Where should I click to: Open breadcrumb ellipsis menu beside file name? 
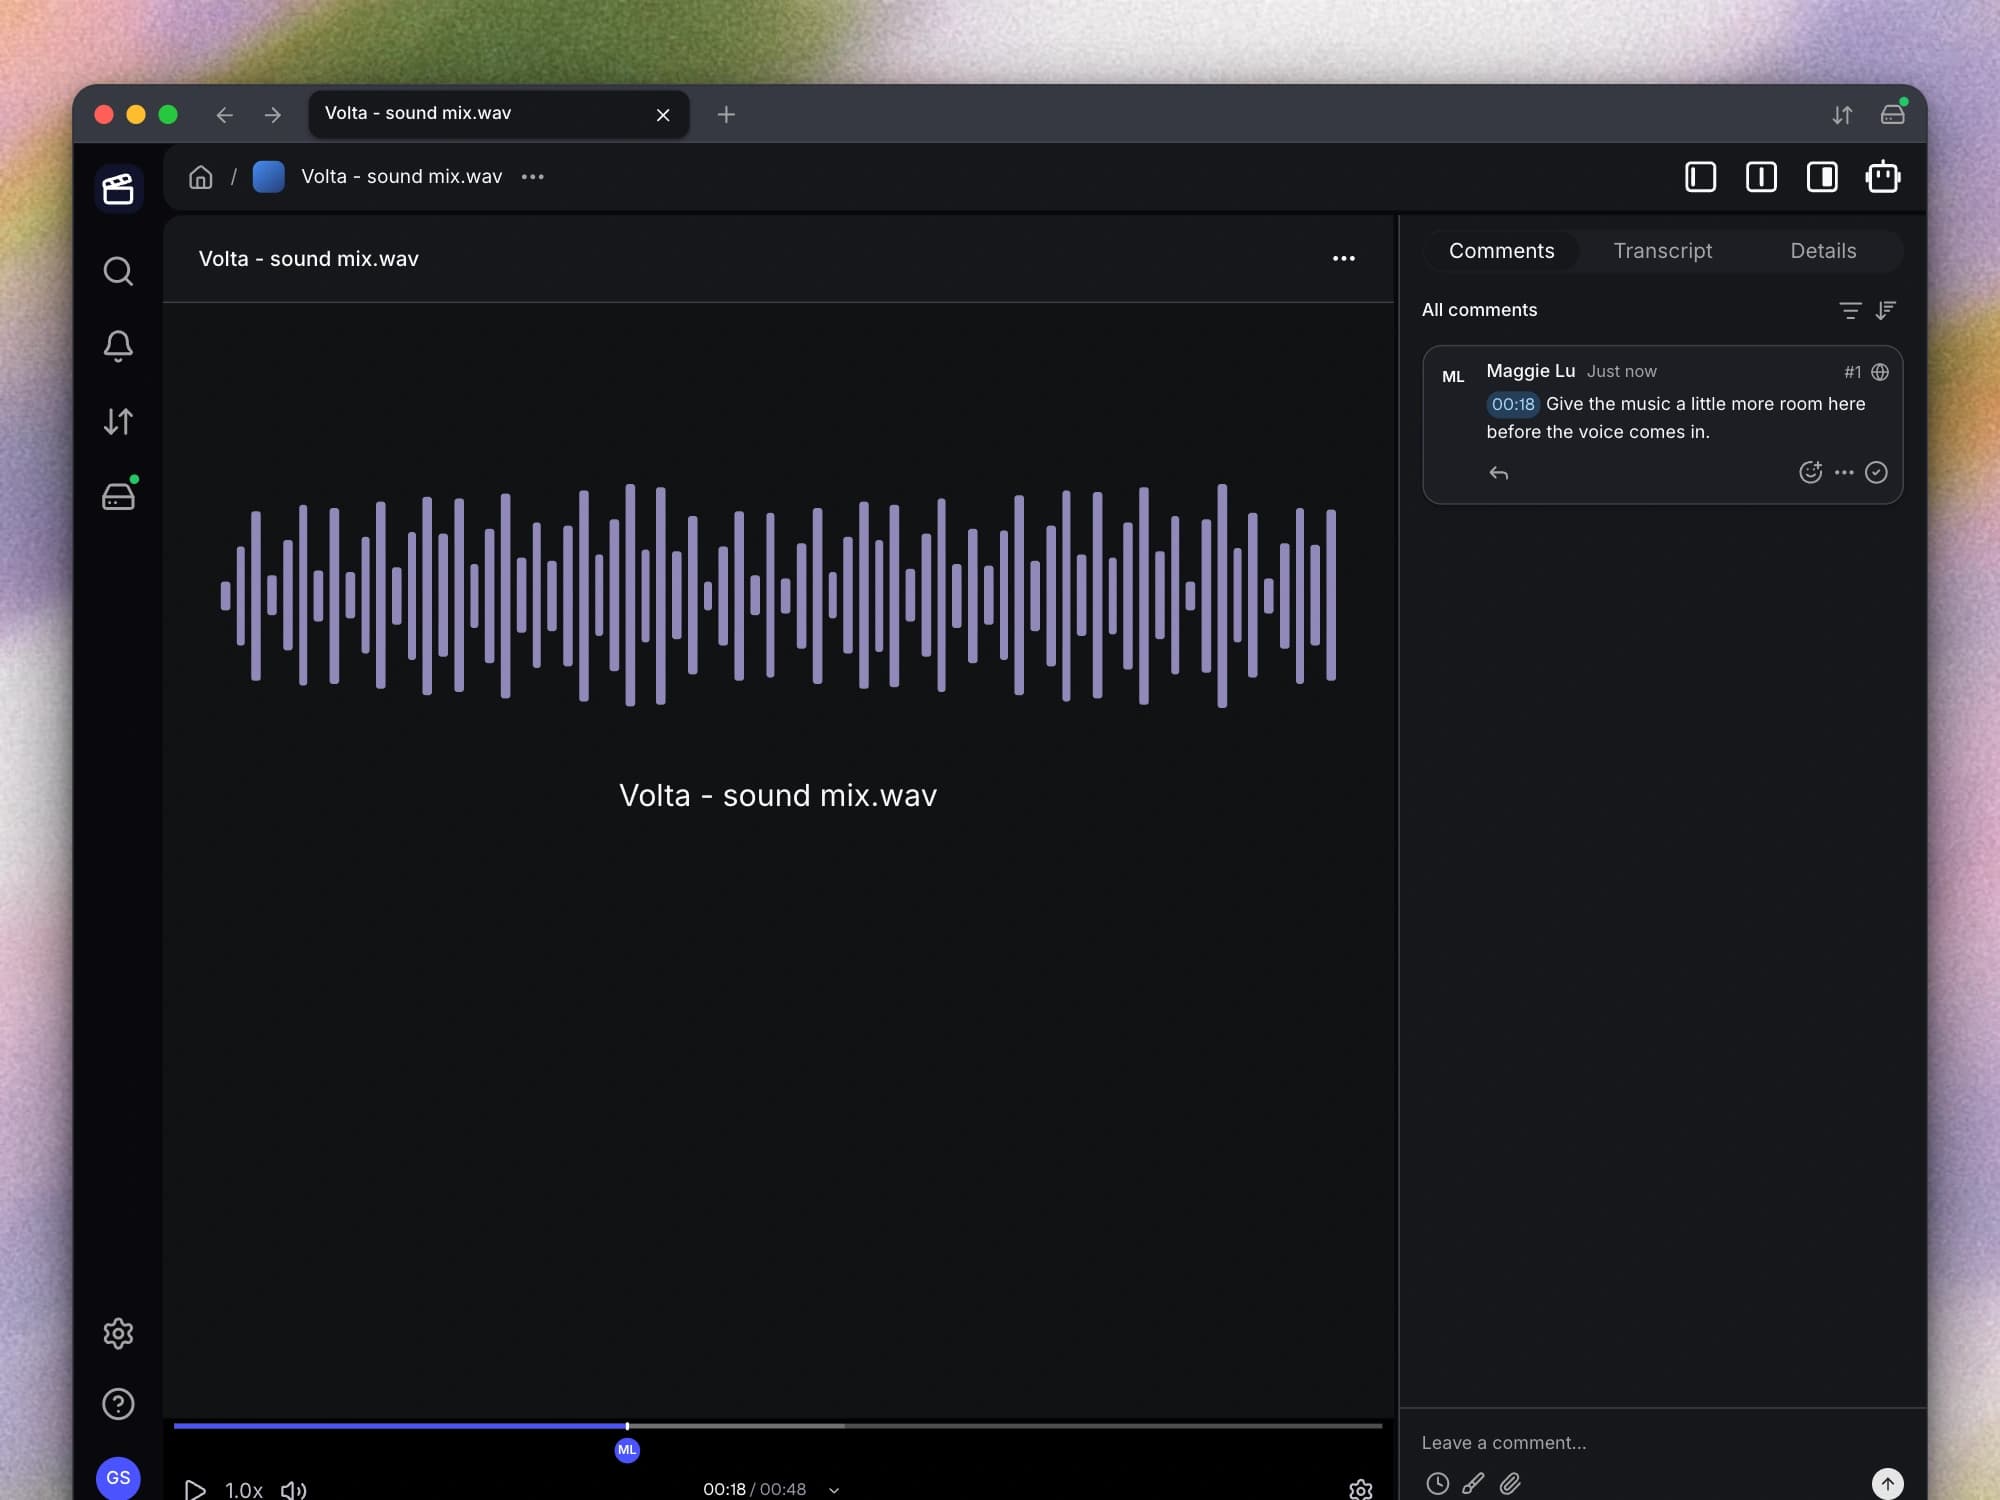point(533,177)
